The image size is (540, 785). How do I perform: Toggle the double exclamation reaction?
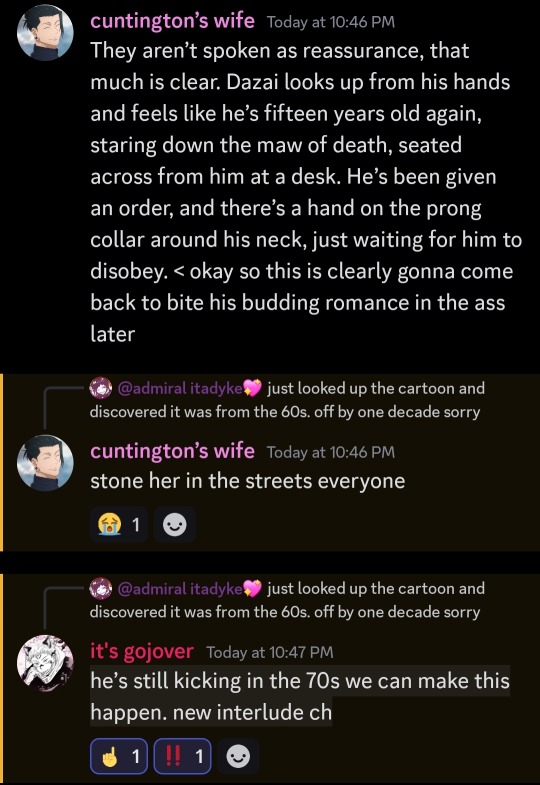pyautogui.click(x=182, y=756)
